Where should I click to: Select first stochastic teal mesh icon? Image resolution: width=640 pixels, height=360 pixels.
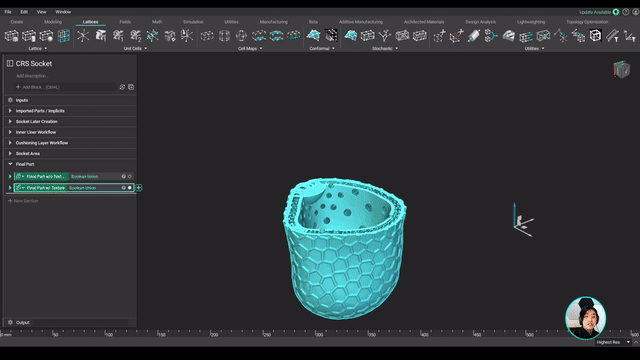click(351, 36)
